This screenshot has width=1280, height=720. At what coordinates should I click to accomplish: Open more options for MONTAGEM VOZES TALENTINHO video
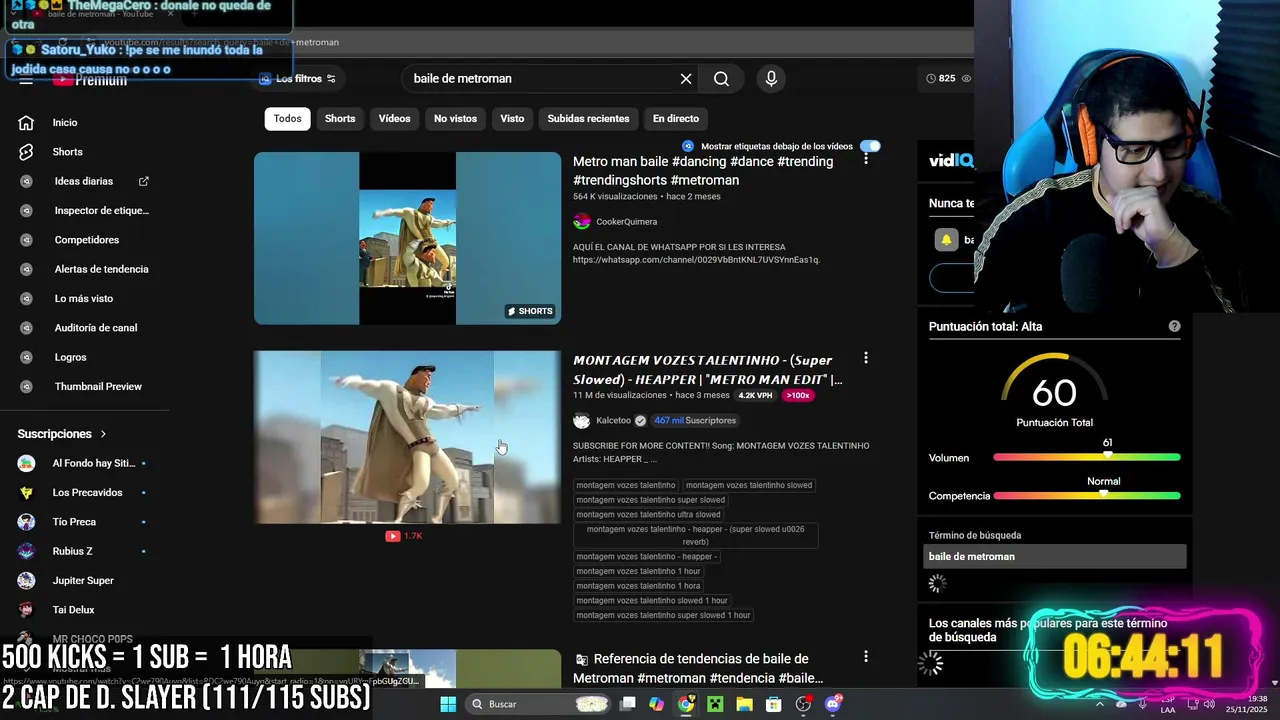866,358
